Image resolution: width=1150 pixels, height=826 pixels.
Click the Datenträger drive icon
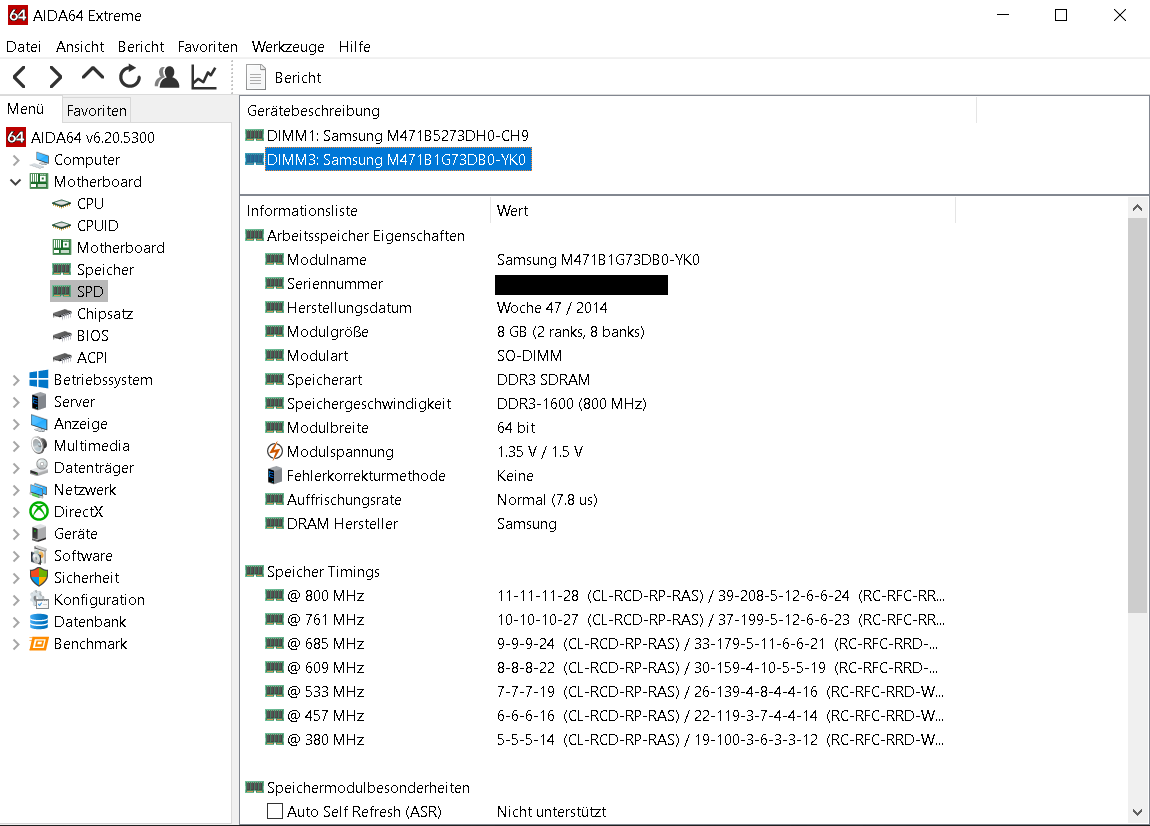39,467
